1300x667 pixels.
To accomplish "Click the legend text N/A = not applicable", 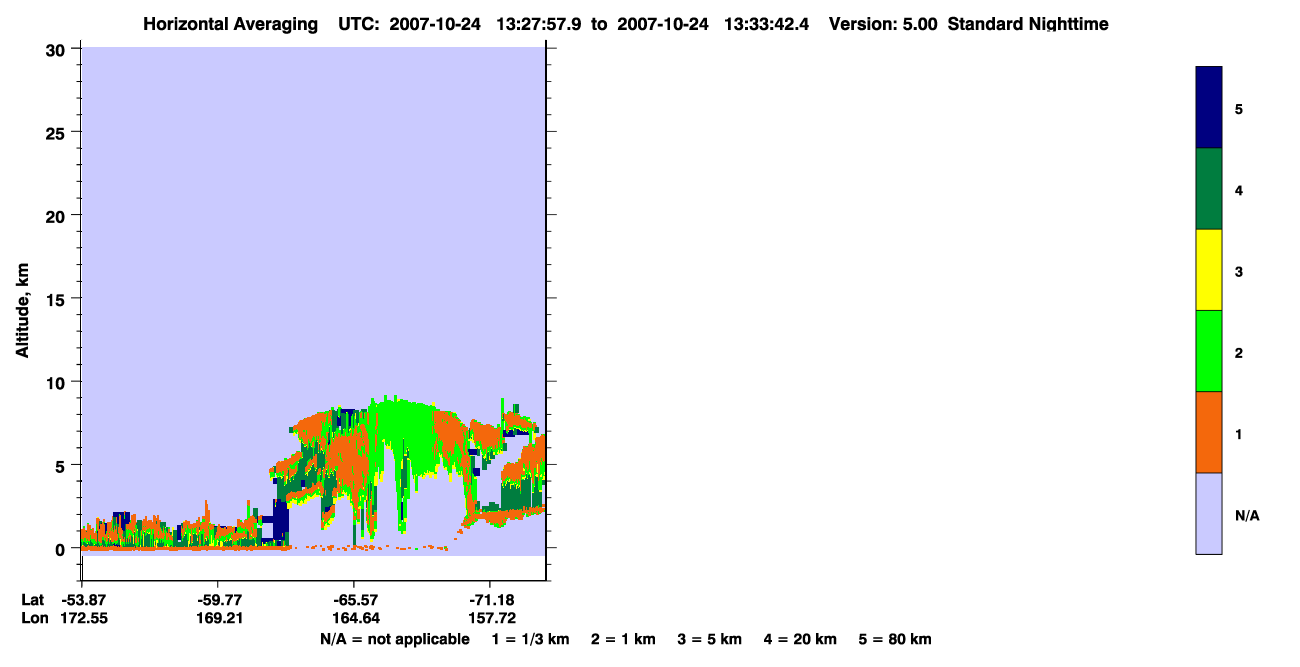I will tap(394, 639).
